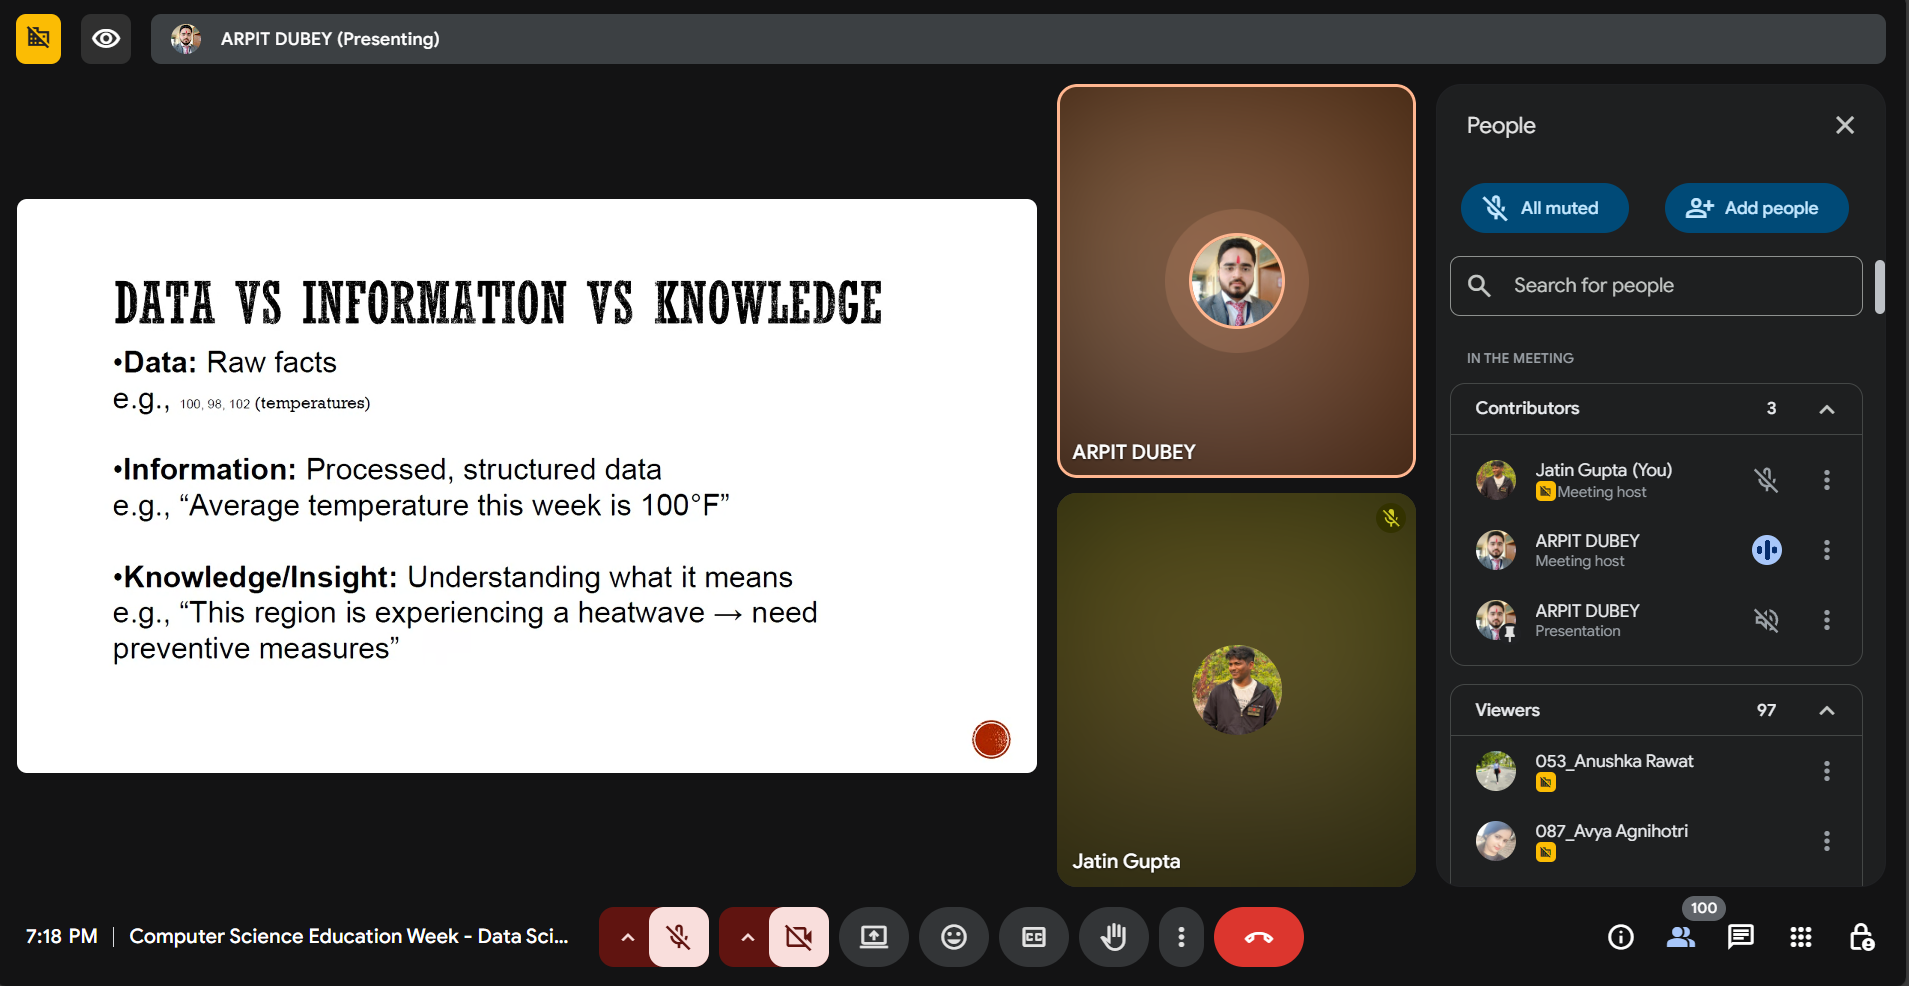
Task: Click the present screen icon
Action: pos(873,937)
